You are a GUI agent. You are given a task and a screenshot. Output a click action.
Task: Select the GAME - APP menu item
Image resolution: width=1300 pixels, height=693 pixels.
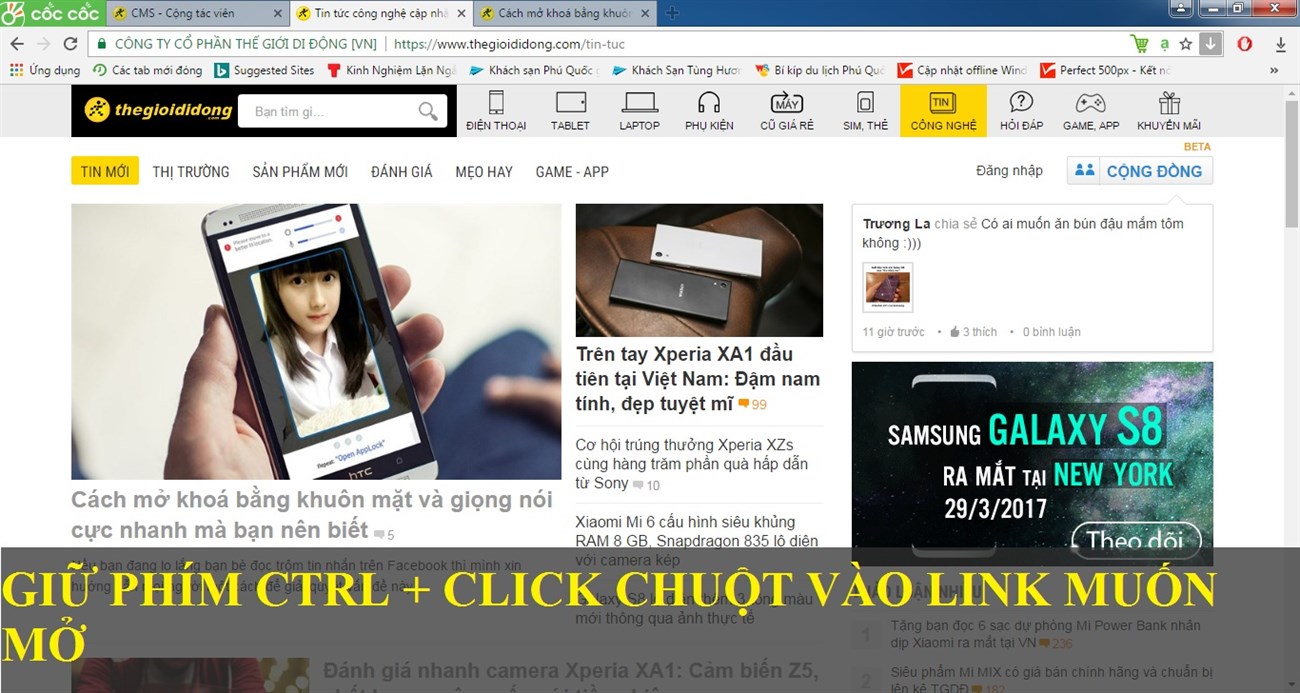(x=572, y=171)
